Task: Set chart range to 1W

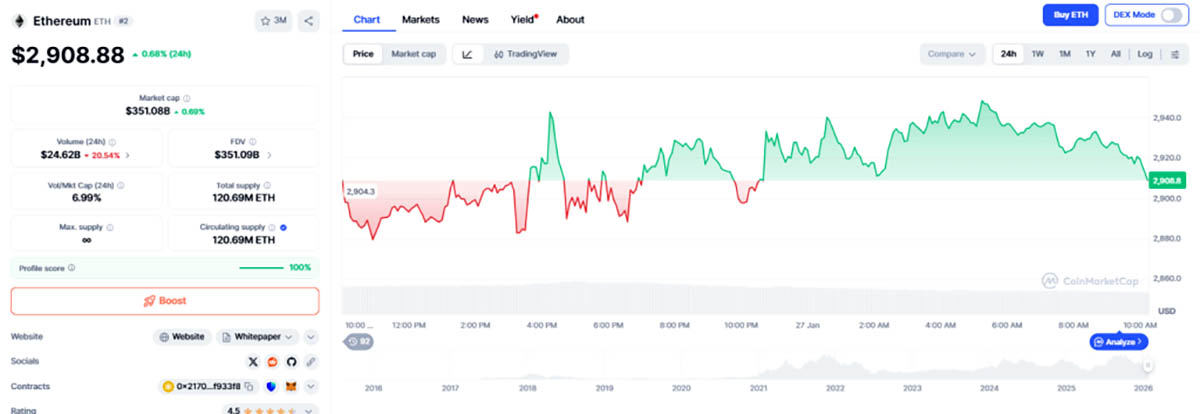Action: point(1038,54)
